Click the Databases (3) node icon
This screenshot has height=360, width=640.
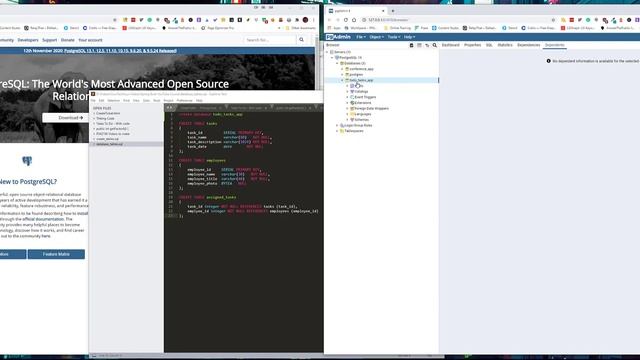342,64
